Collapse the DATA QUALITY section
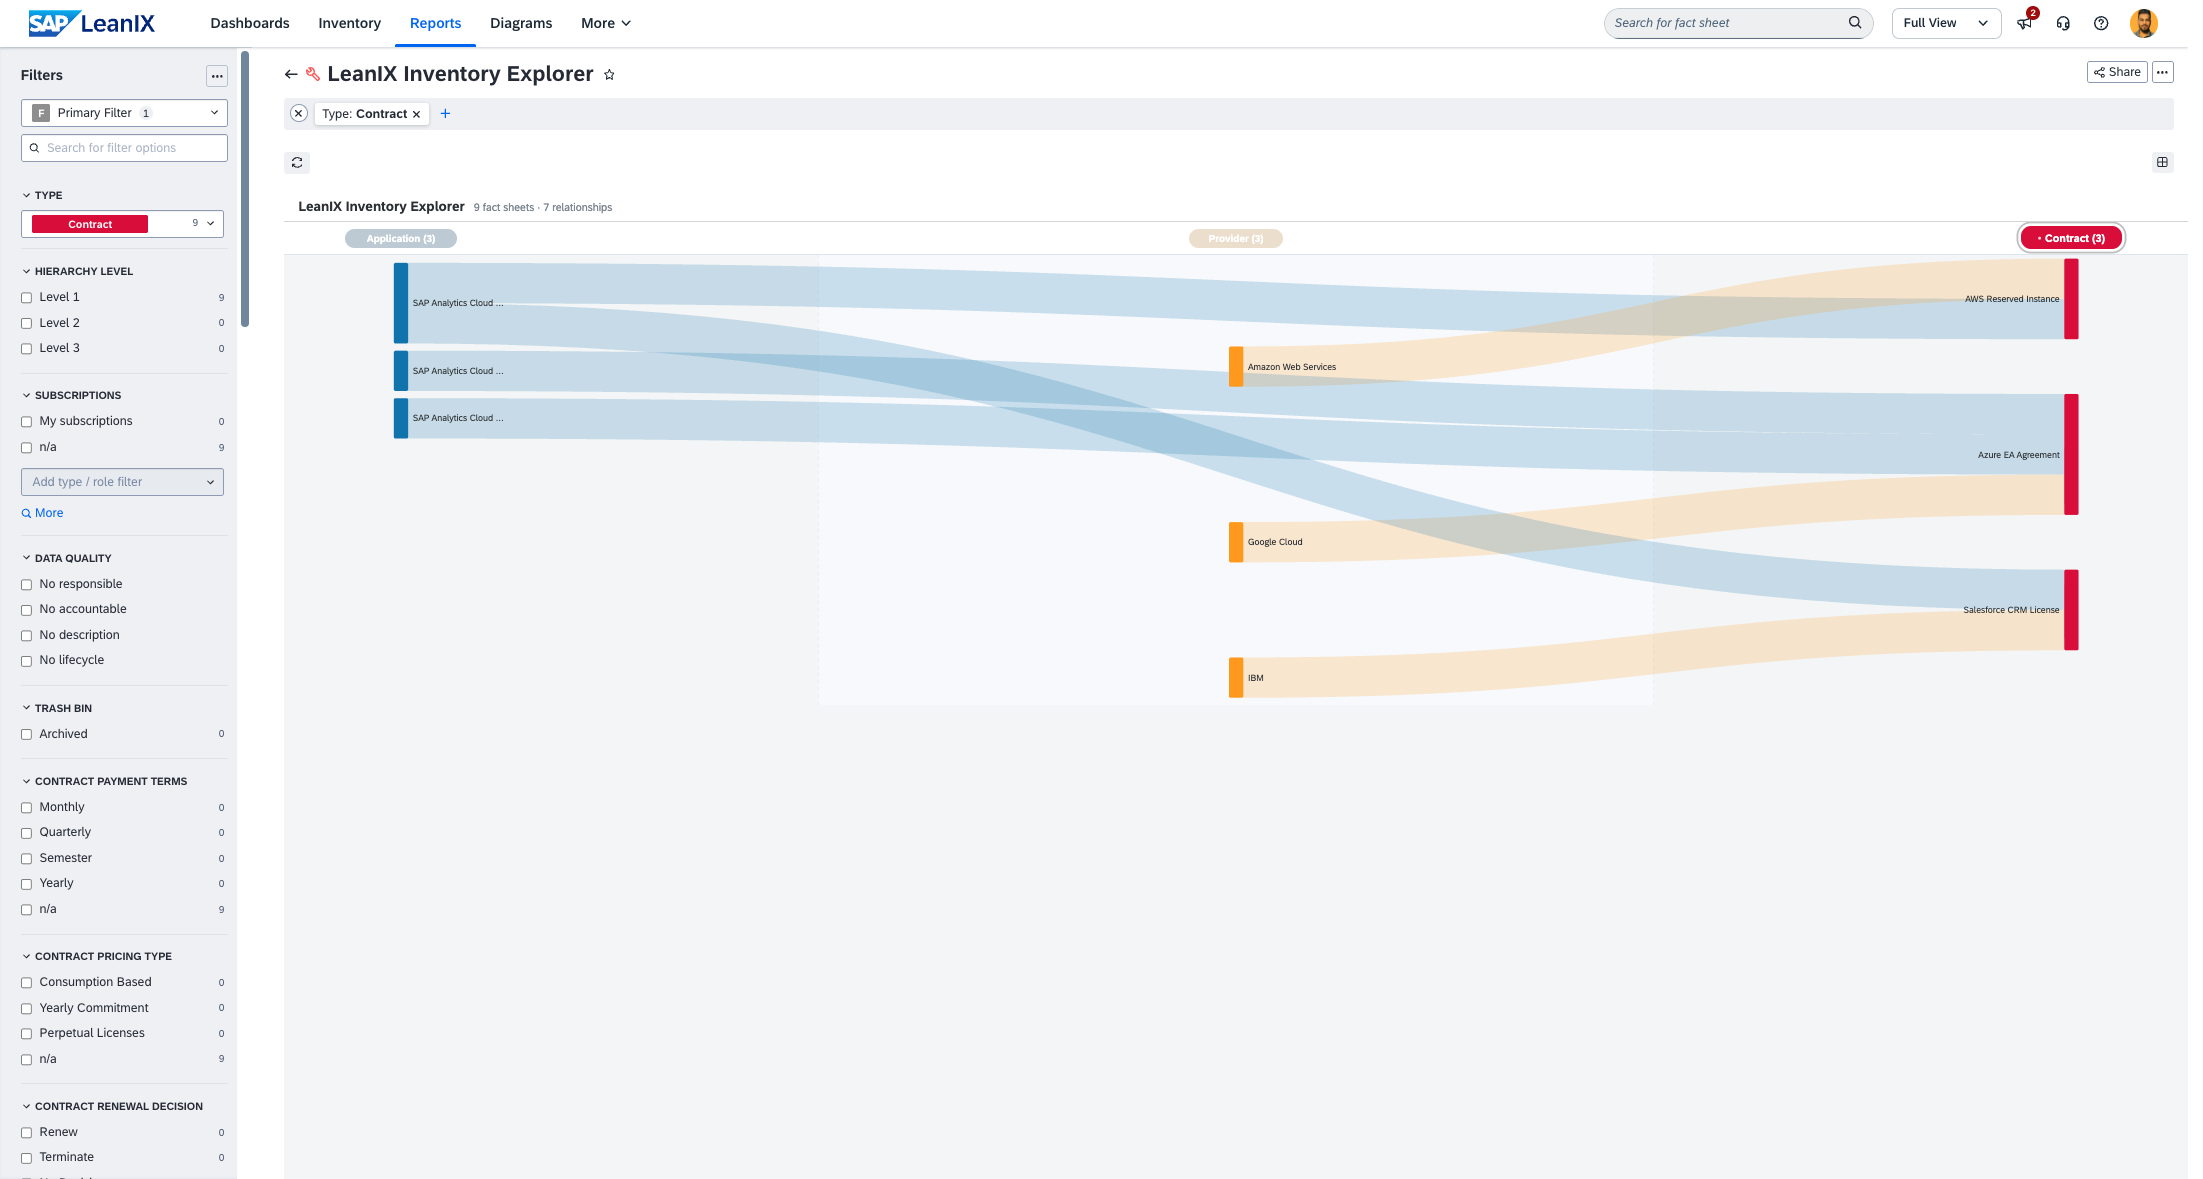This screenshot has width=2203, height=1179. pyautogui.click(x=66, y=559)
